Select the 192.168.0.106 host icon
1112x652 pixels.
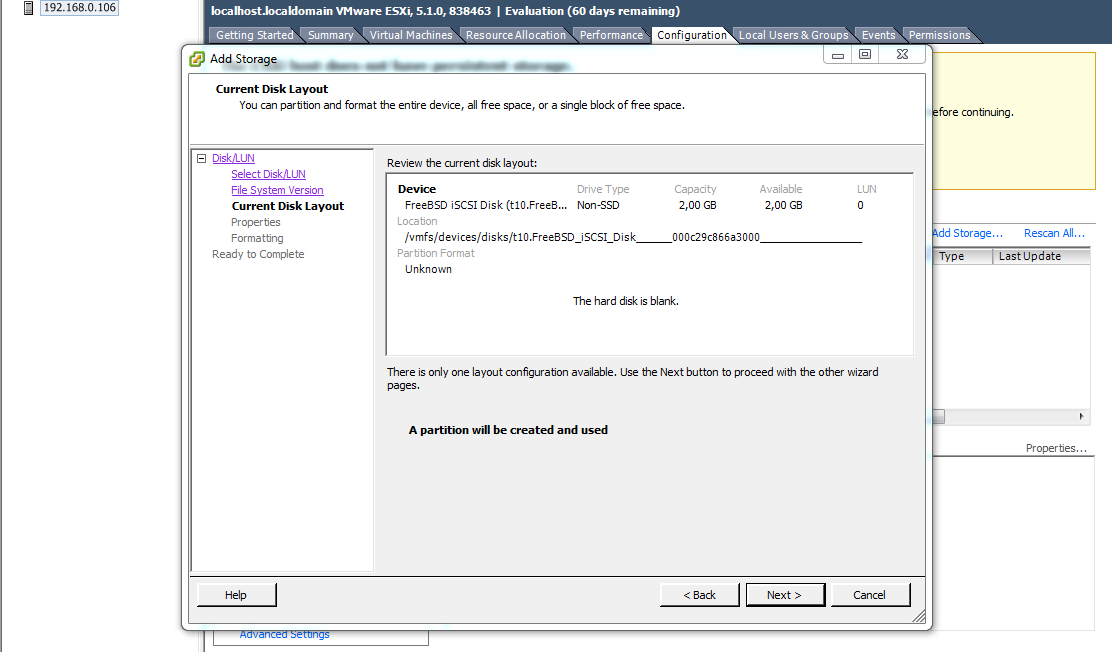click(28, 8)
